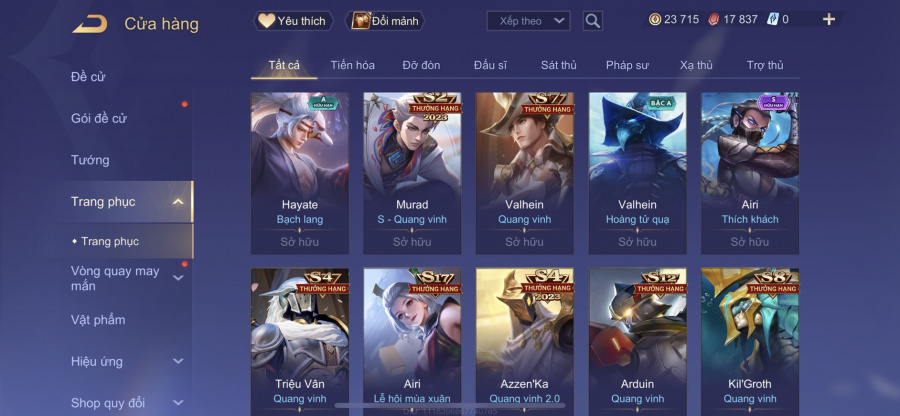Open Yêu thích favorites with heart icon
Viewport: 900px width, 416px height.
(x=266, y=21)
